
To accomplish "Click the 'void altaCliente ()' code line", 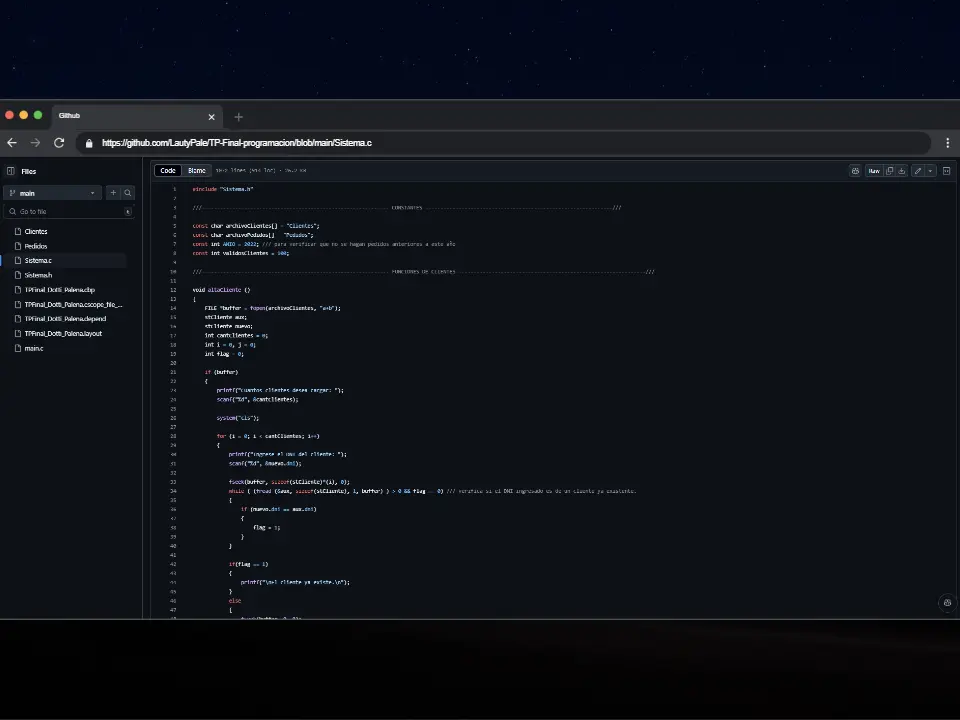I will pyautogui.click(x=221, y=290).
